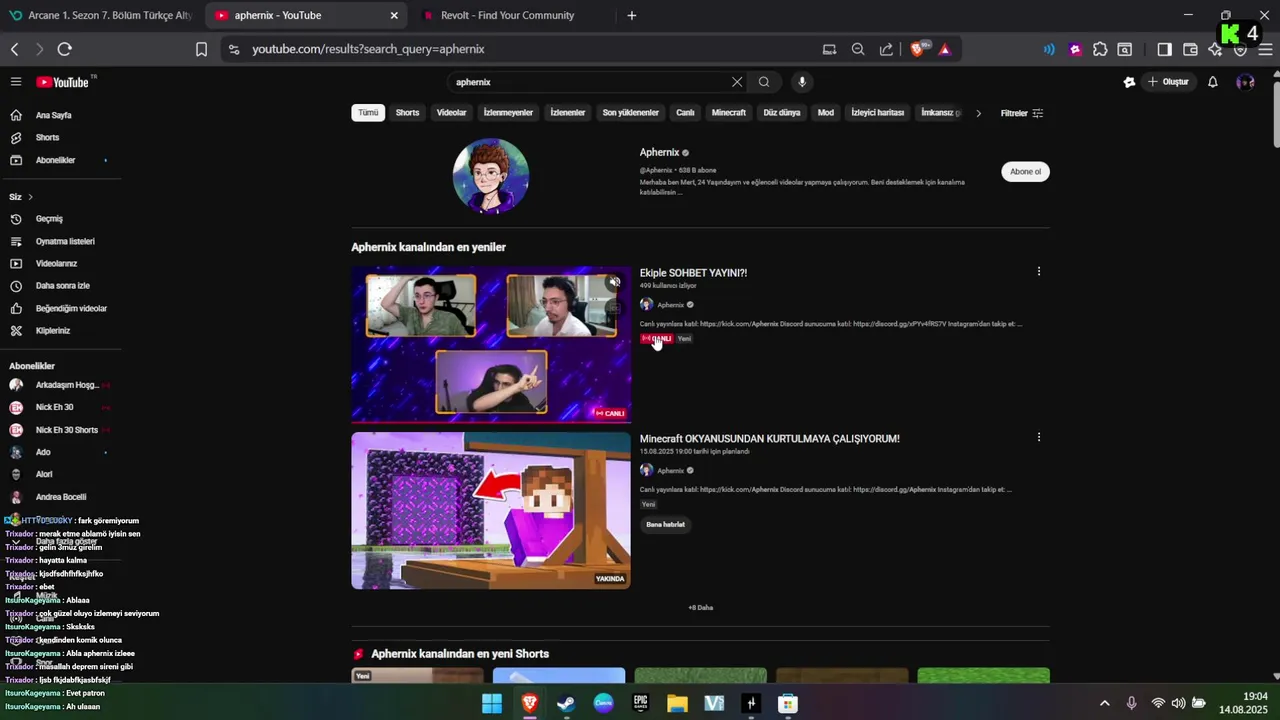This screenshot has height=720, width=1280.
Task: Open more options for Minecraft OKYANUSUNDAN video
Action: pyautogui.click(x=1038, y=437)
